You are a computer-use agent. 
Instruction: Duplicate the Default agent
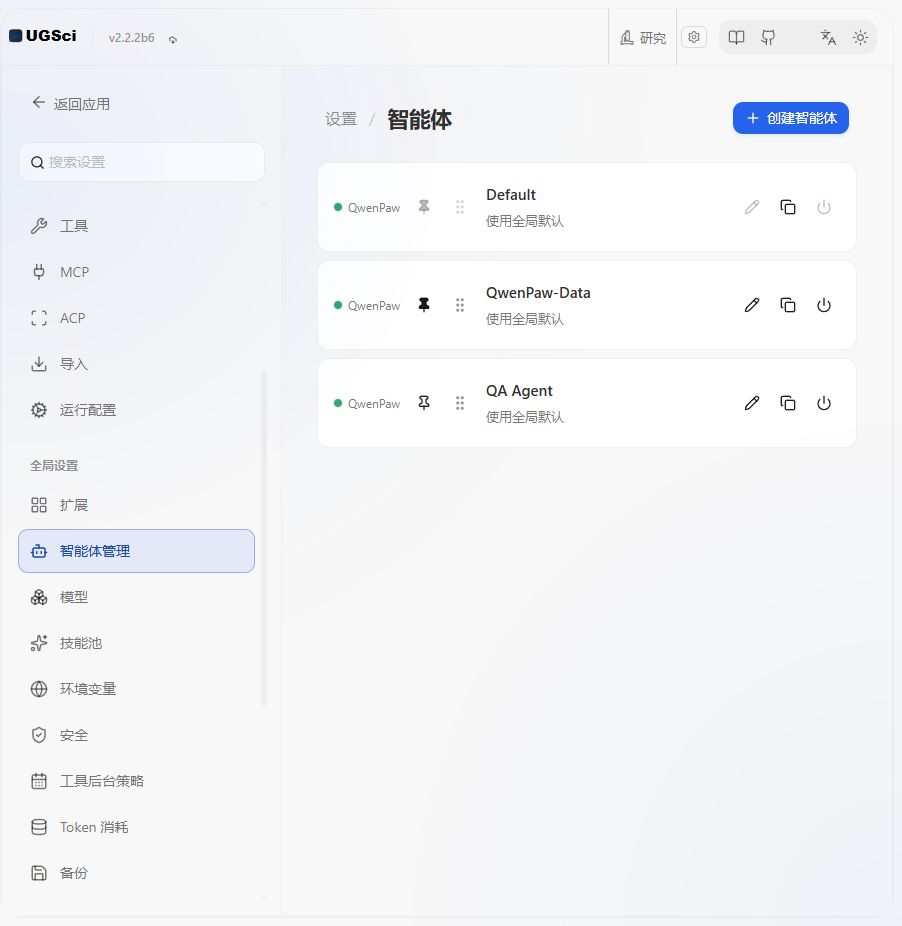(x=788, y=207)
